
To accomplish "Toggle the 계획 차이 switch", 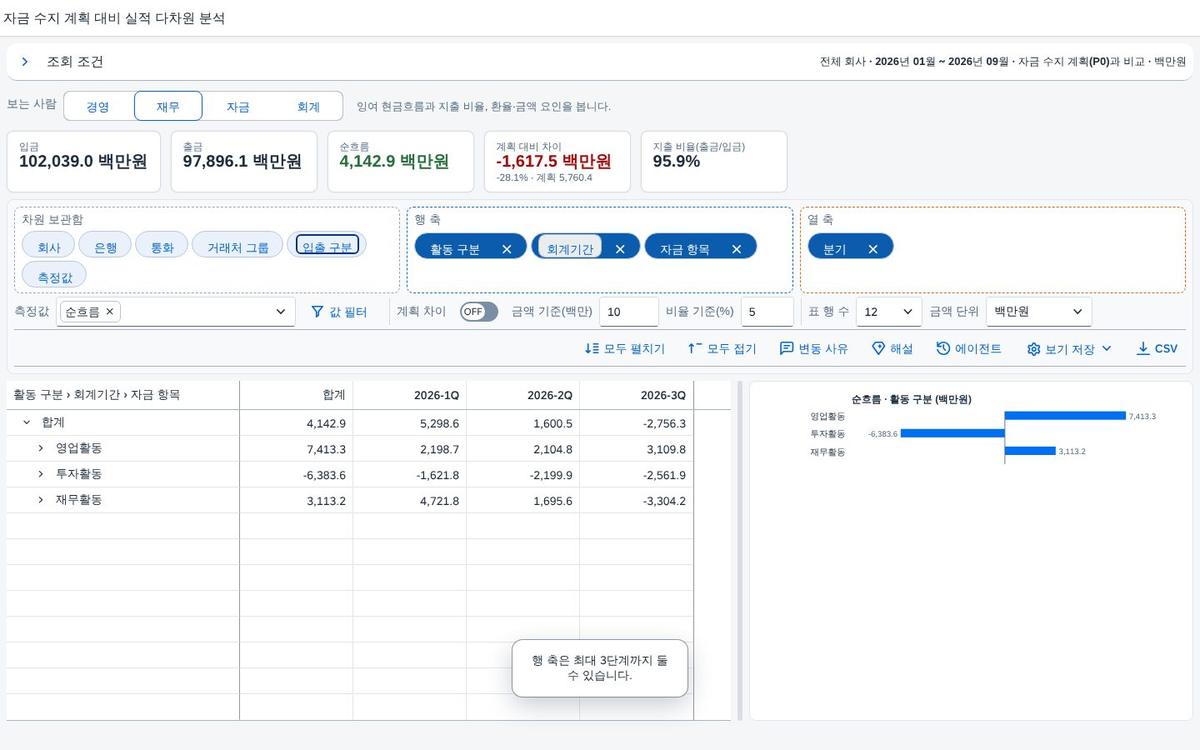I will tap(479, 312).
